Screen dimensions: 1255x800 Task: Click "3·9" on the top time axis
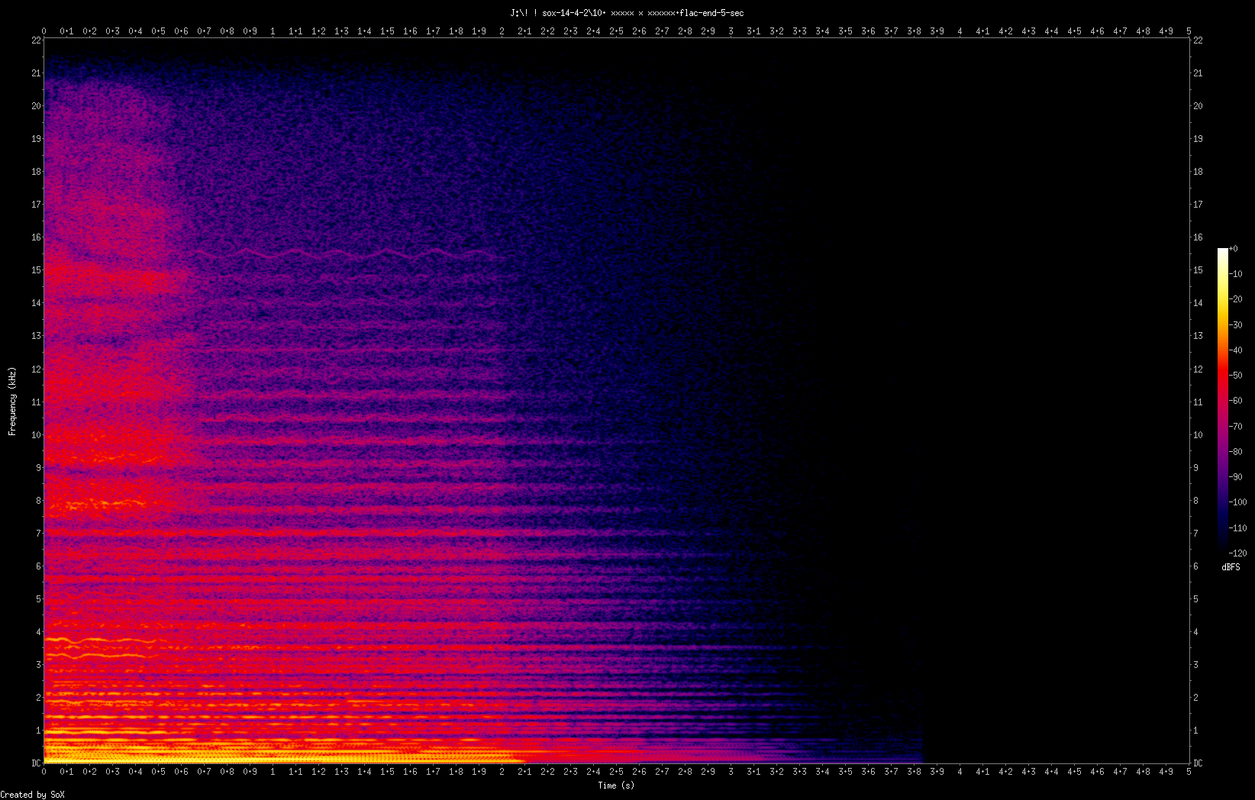click(x=937, y=31)
